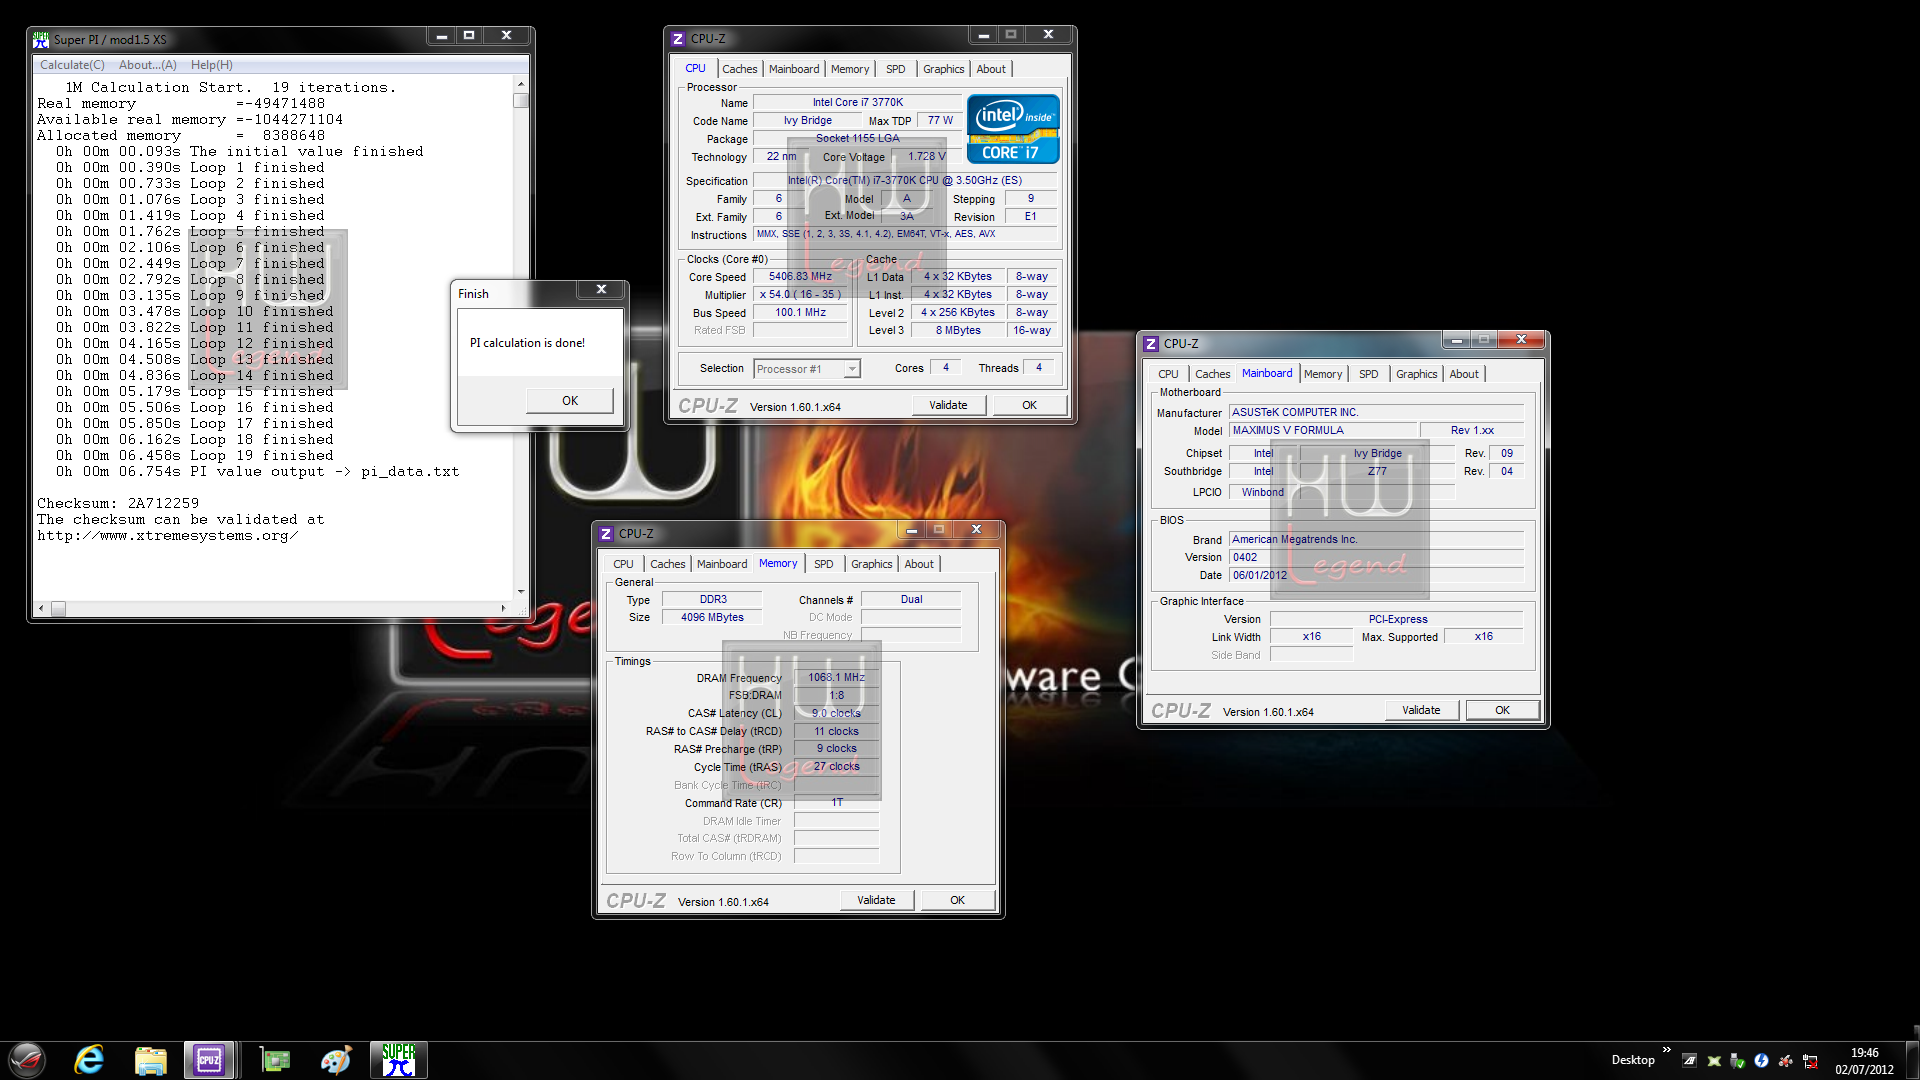
Task: Open Caches tab in bottom CPU-Z Memory window
Action: pos(668,564)
